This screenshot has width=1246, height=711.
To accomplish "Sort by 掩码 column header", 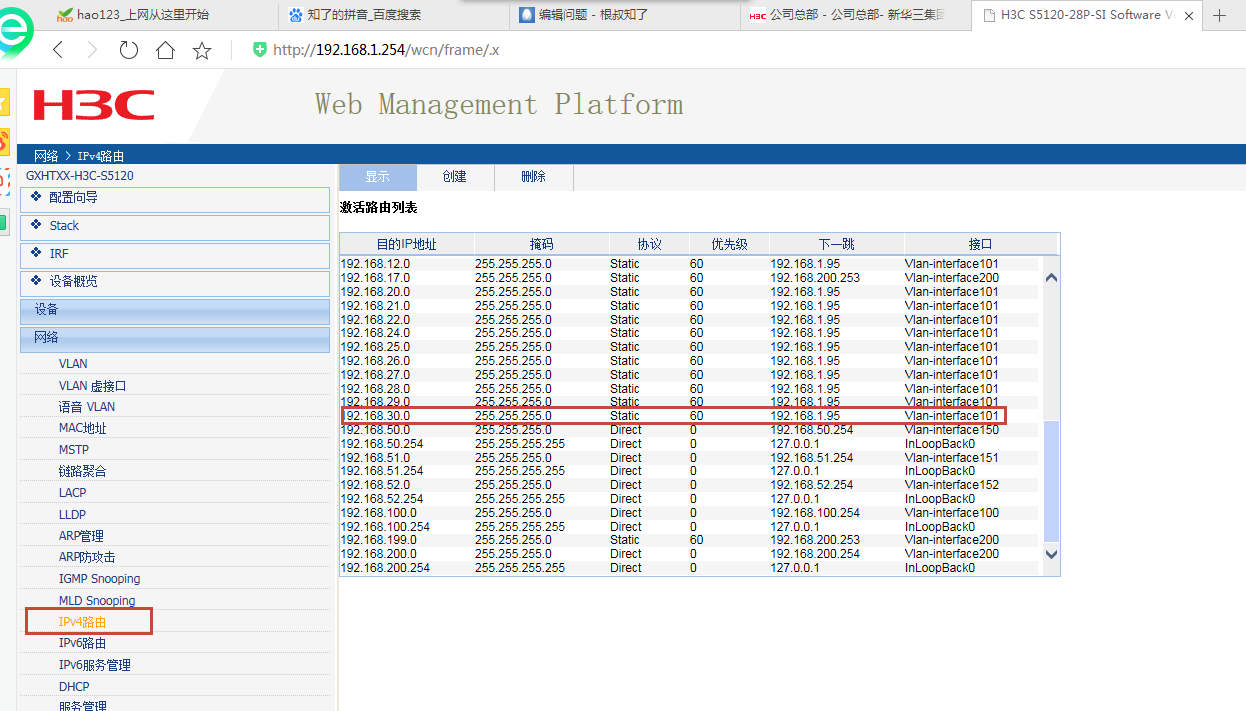I will coord(541,244).
